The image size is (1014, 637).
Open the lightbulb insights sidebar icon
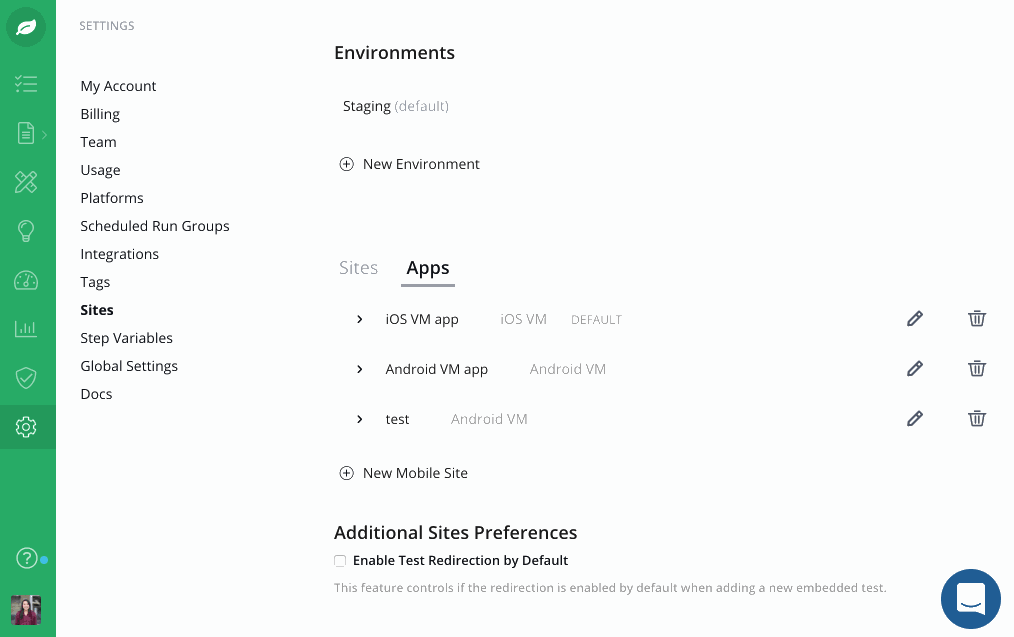[26, 231]
